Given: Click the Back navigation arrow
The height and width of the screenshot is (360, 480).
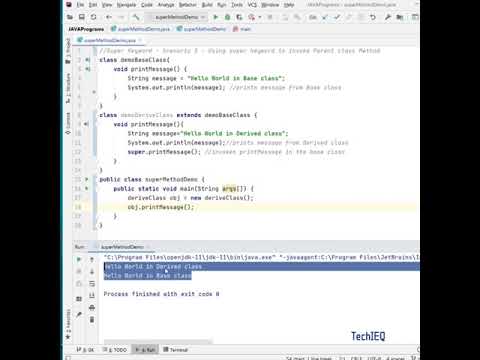Looking at the screenshot, I should click(109, 17).
